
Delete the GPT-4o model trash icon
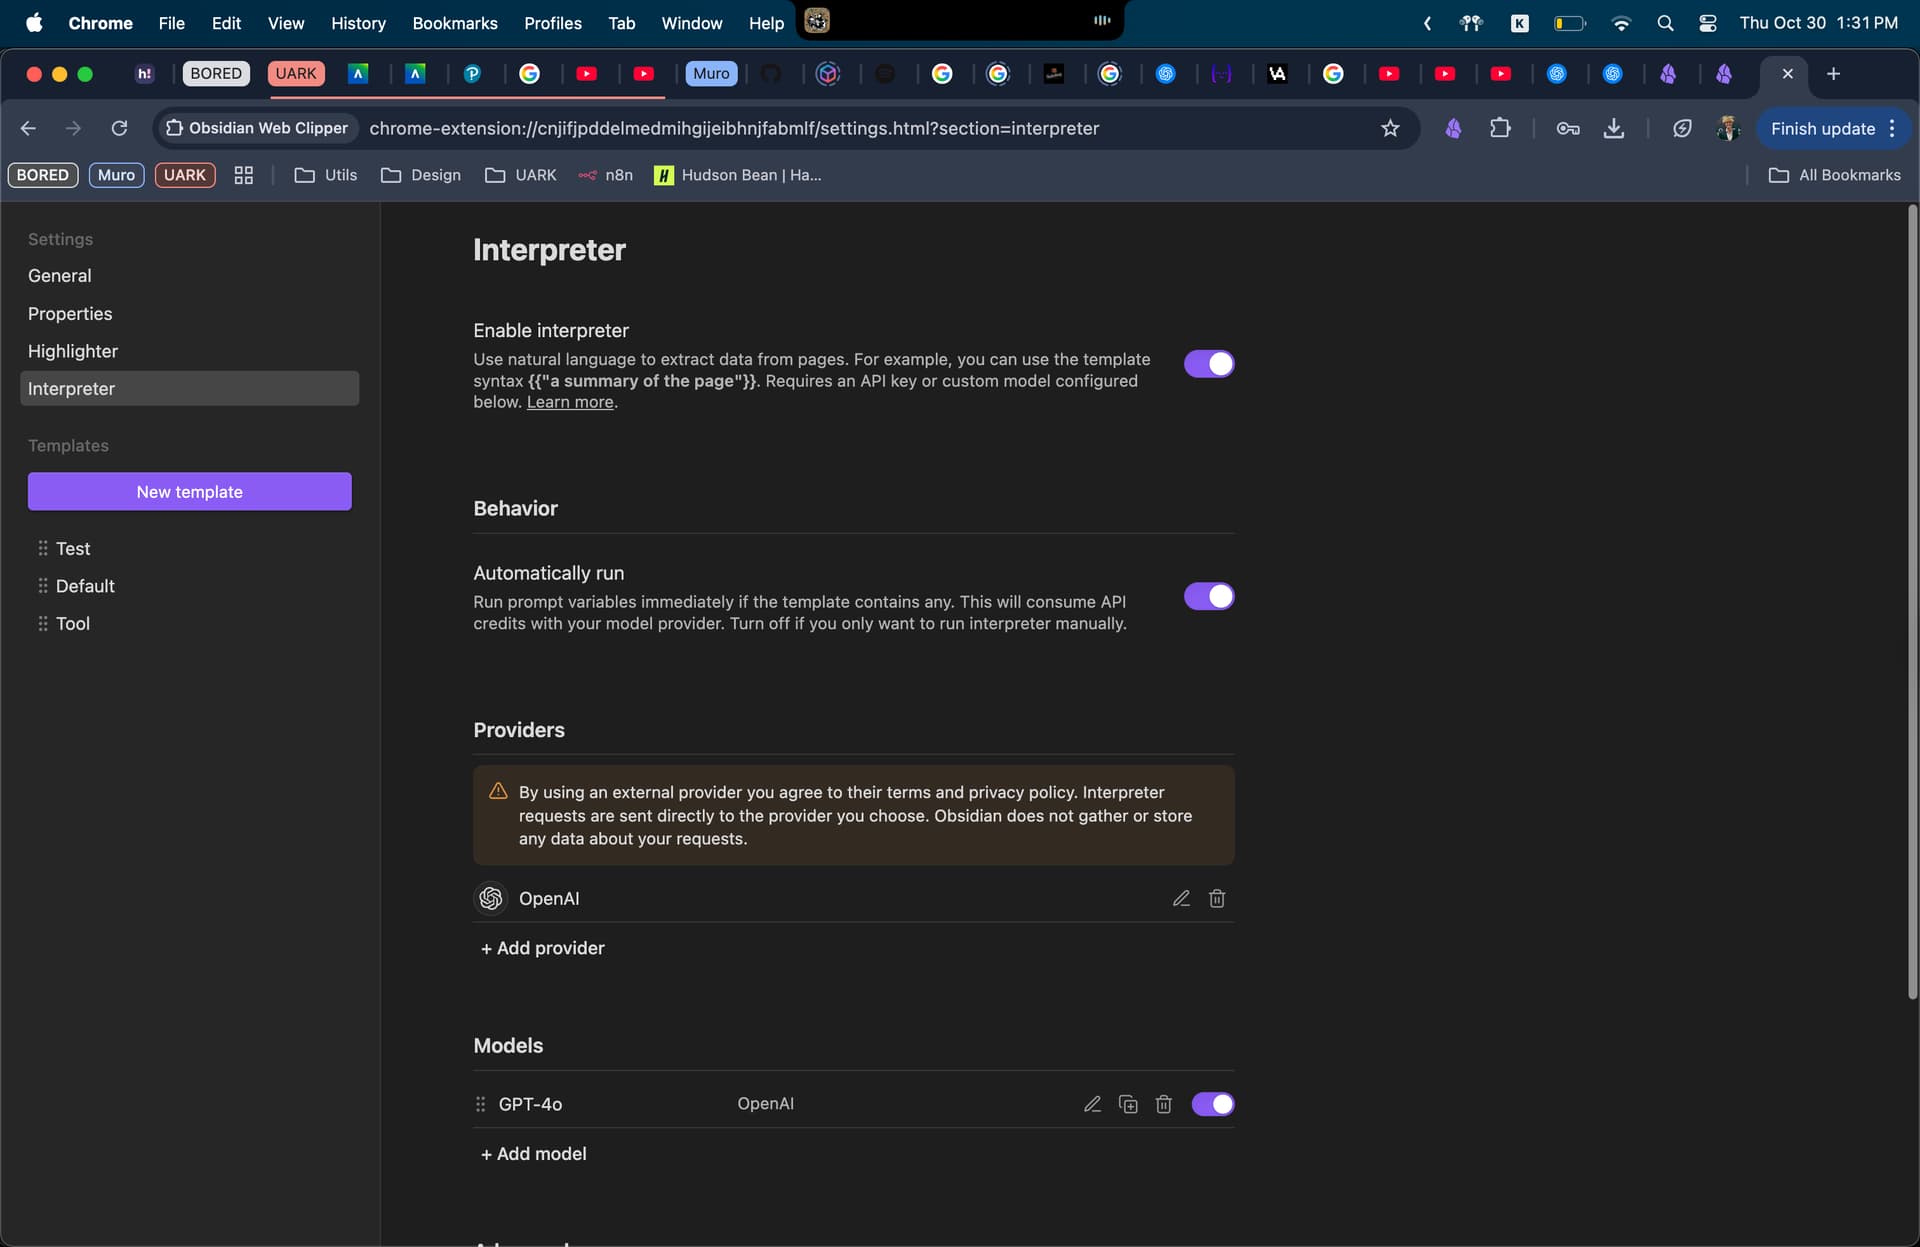(x=1163, y=1104)
